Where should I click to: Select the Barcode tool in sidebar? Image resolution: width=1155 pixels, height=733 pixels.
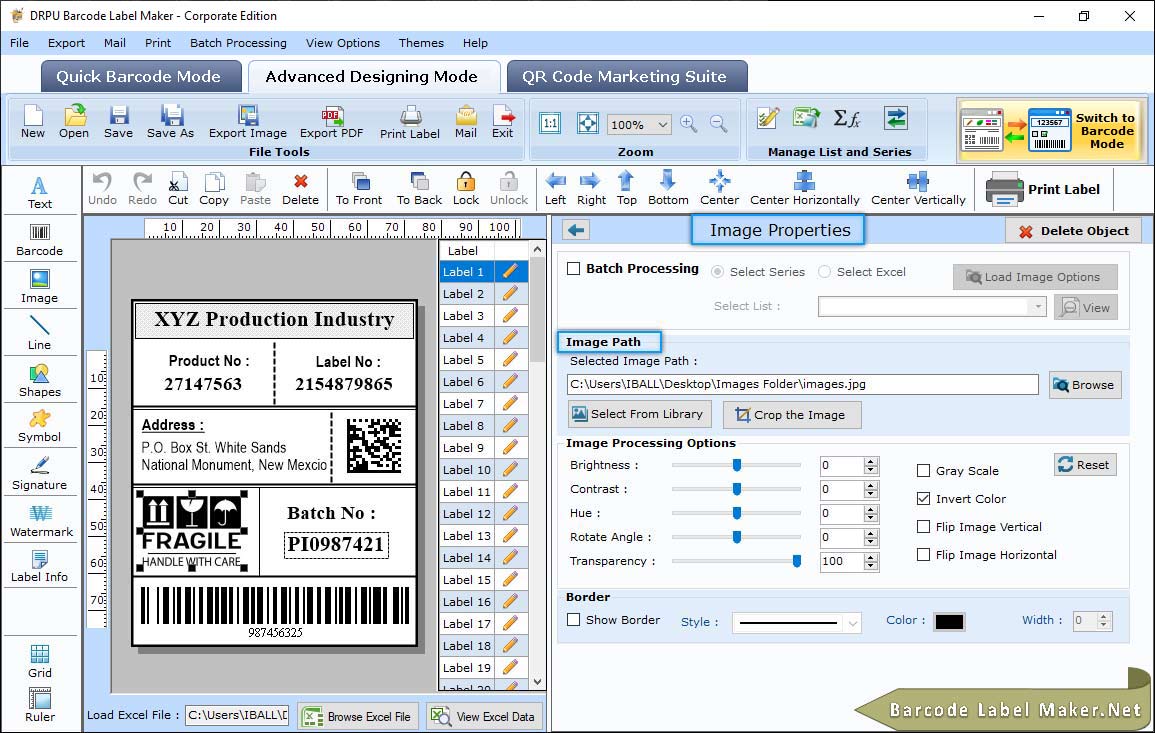tap(40, 239)
